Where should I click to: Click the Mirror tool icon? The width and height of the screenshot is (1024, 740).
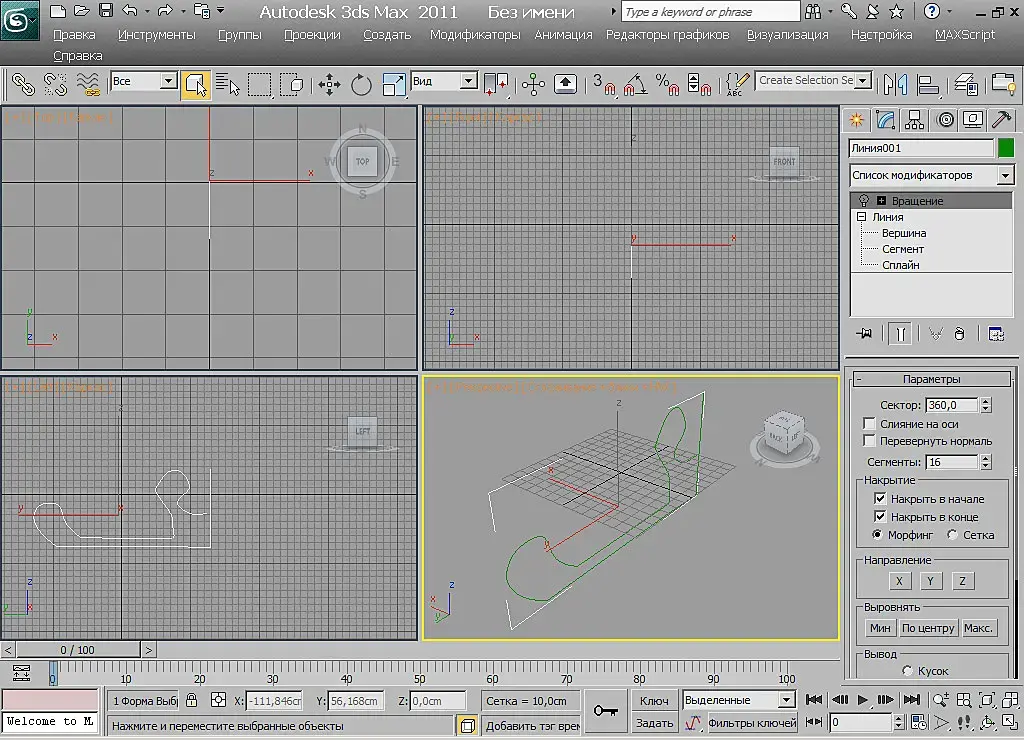(x=895, y=85)
